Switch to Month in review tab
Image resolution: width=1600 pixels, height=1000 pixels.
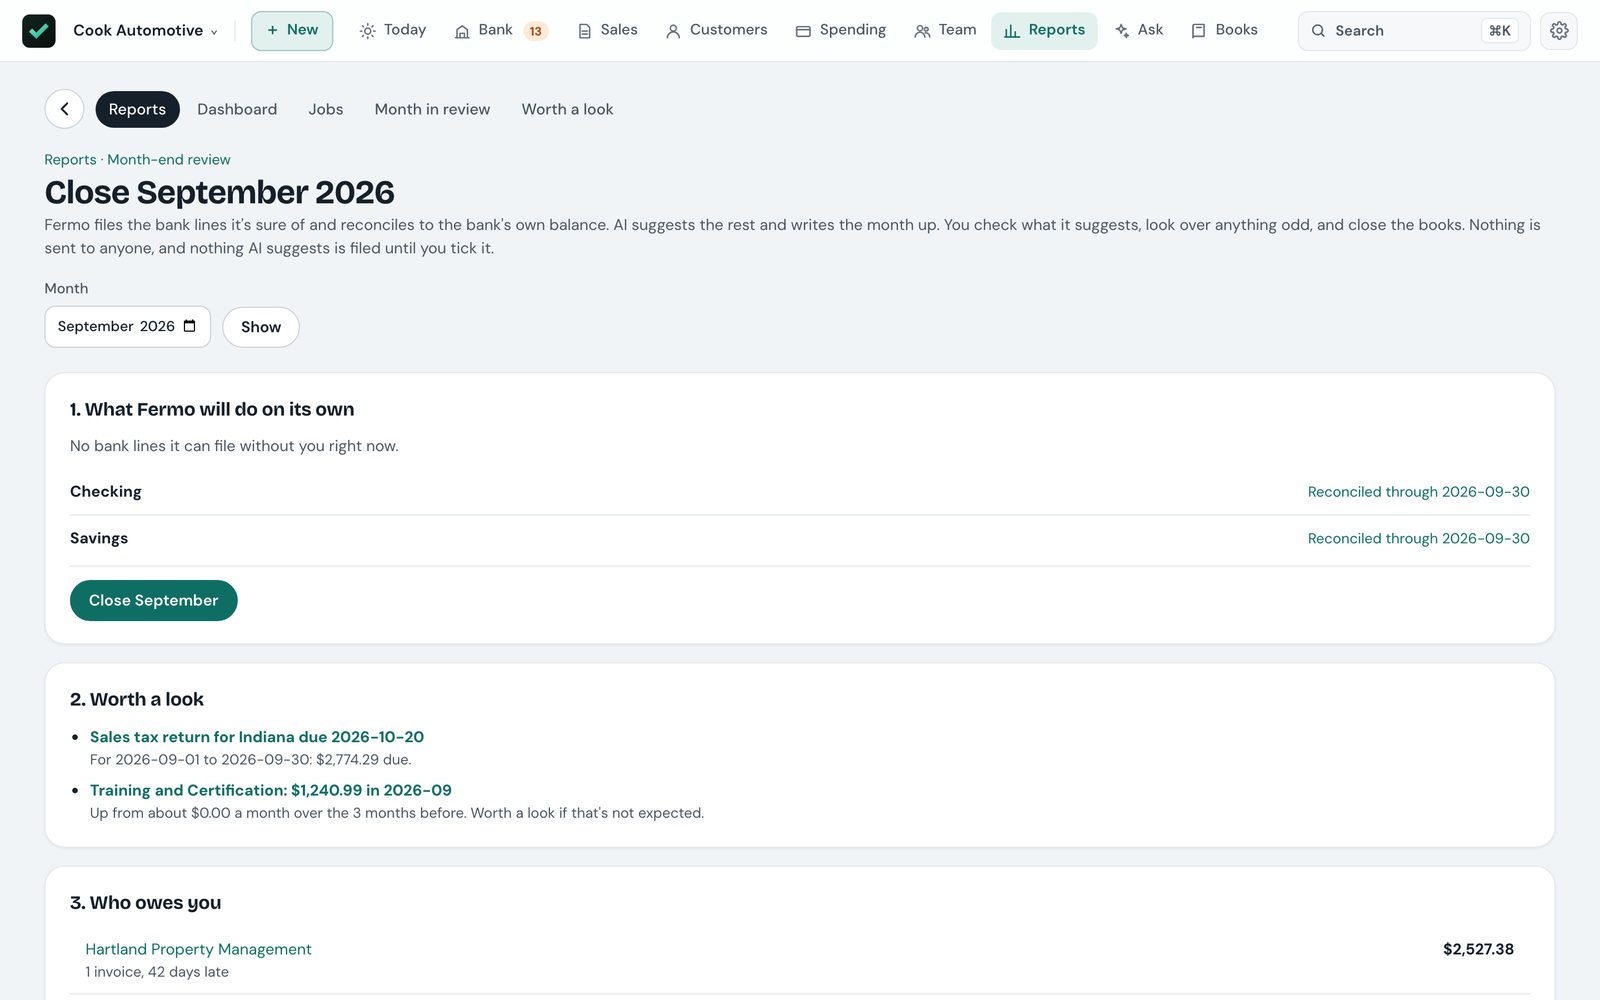point(432,109)
